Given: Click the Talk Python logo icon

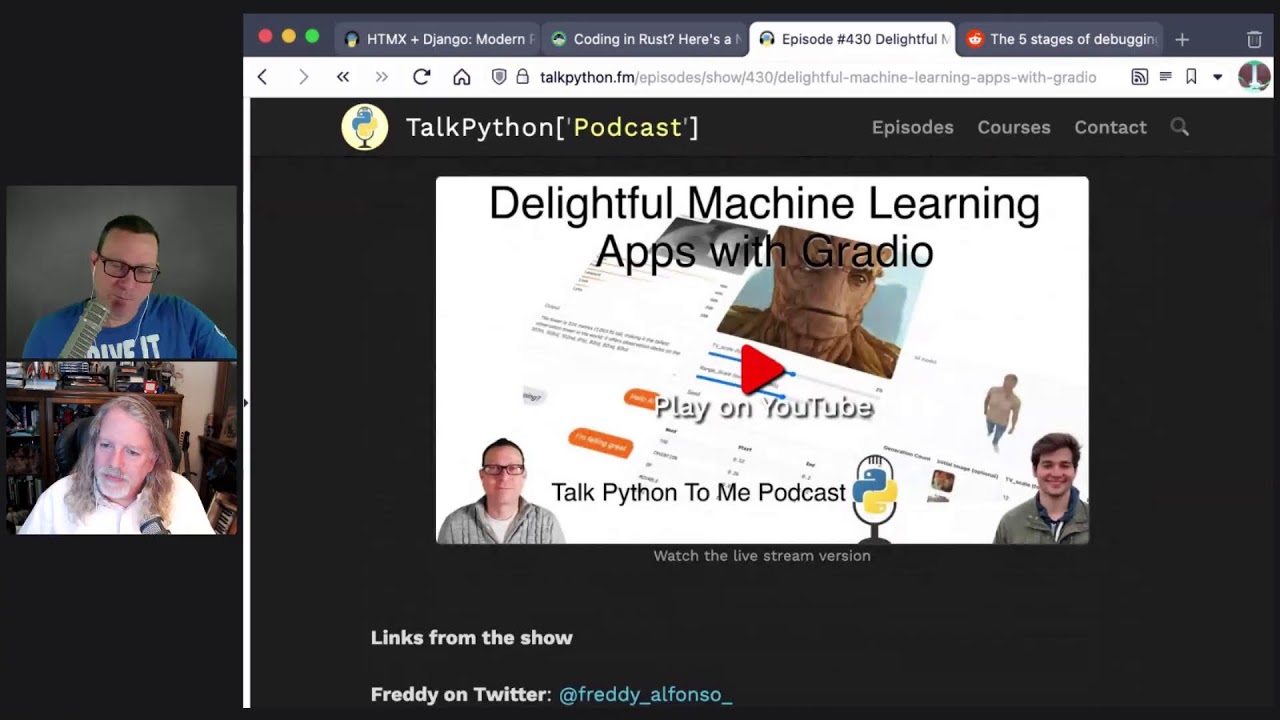Looking at the screenshot, I should coord(365,127).
